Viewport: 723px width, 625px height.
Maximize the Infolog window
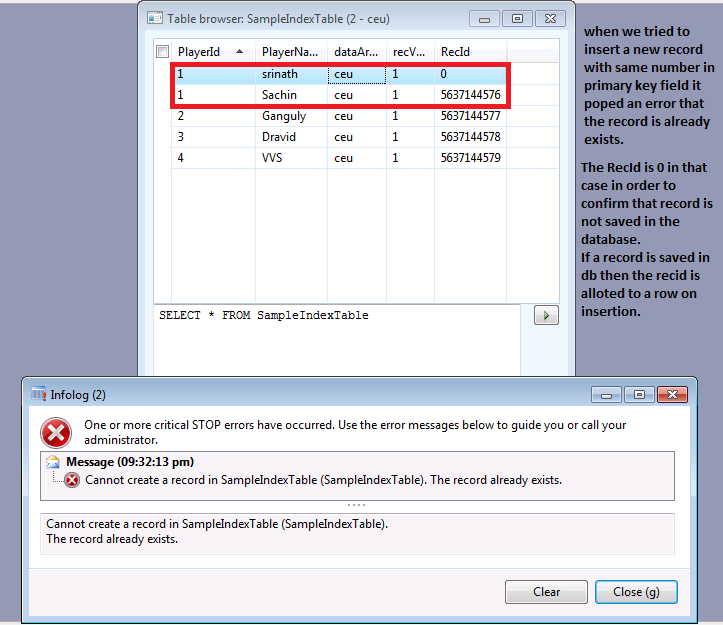tap(639, 395)
